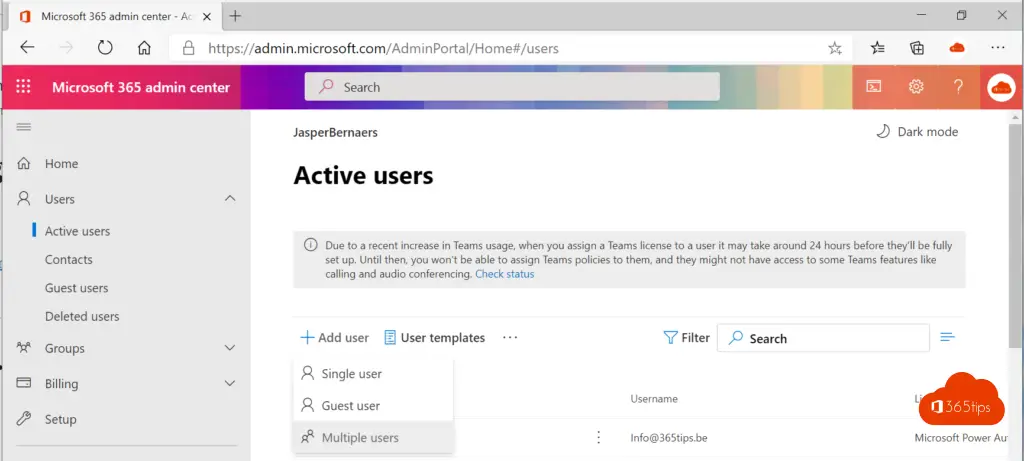Open the Add user dropdown
1024x461 pixels.
pyautogui.click(x=334, y=338)
